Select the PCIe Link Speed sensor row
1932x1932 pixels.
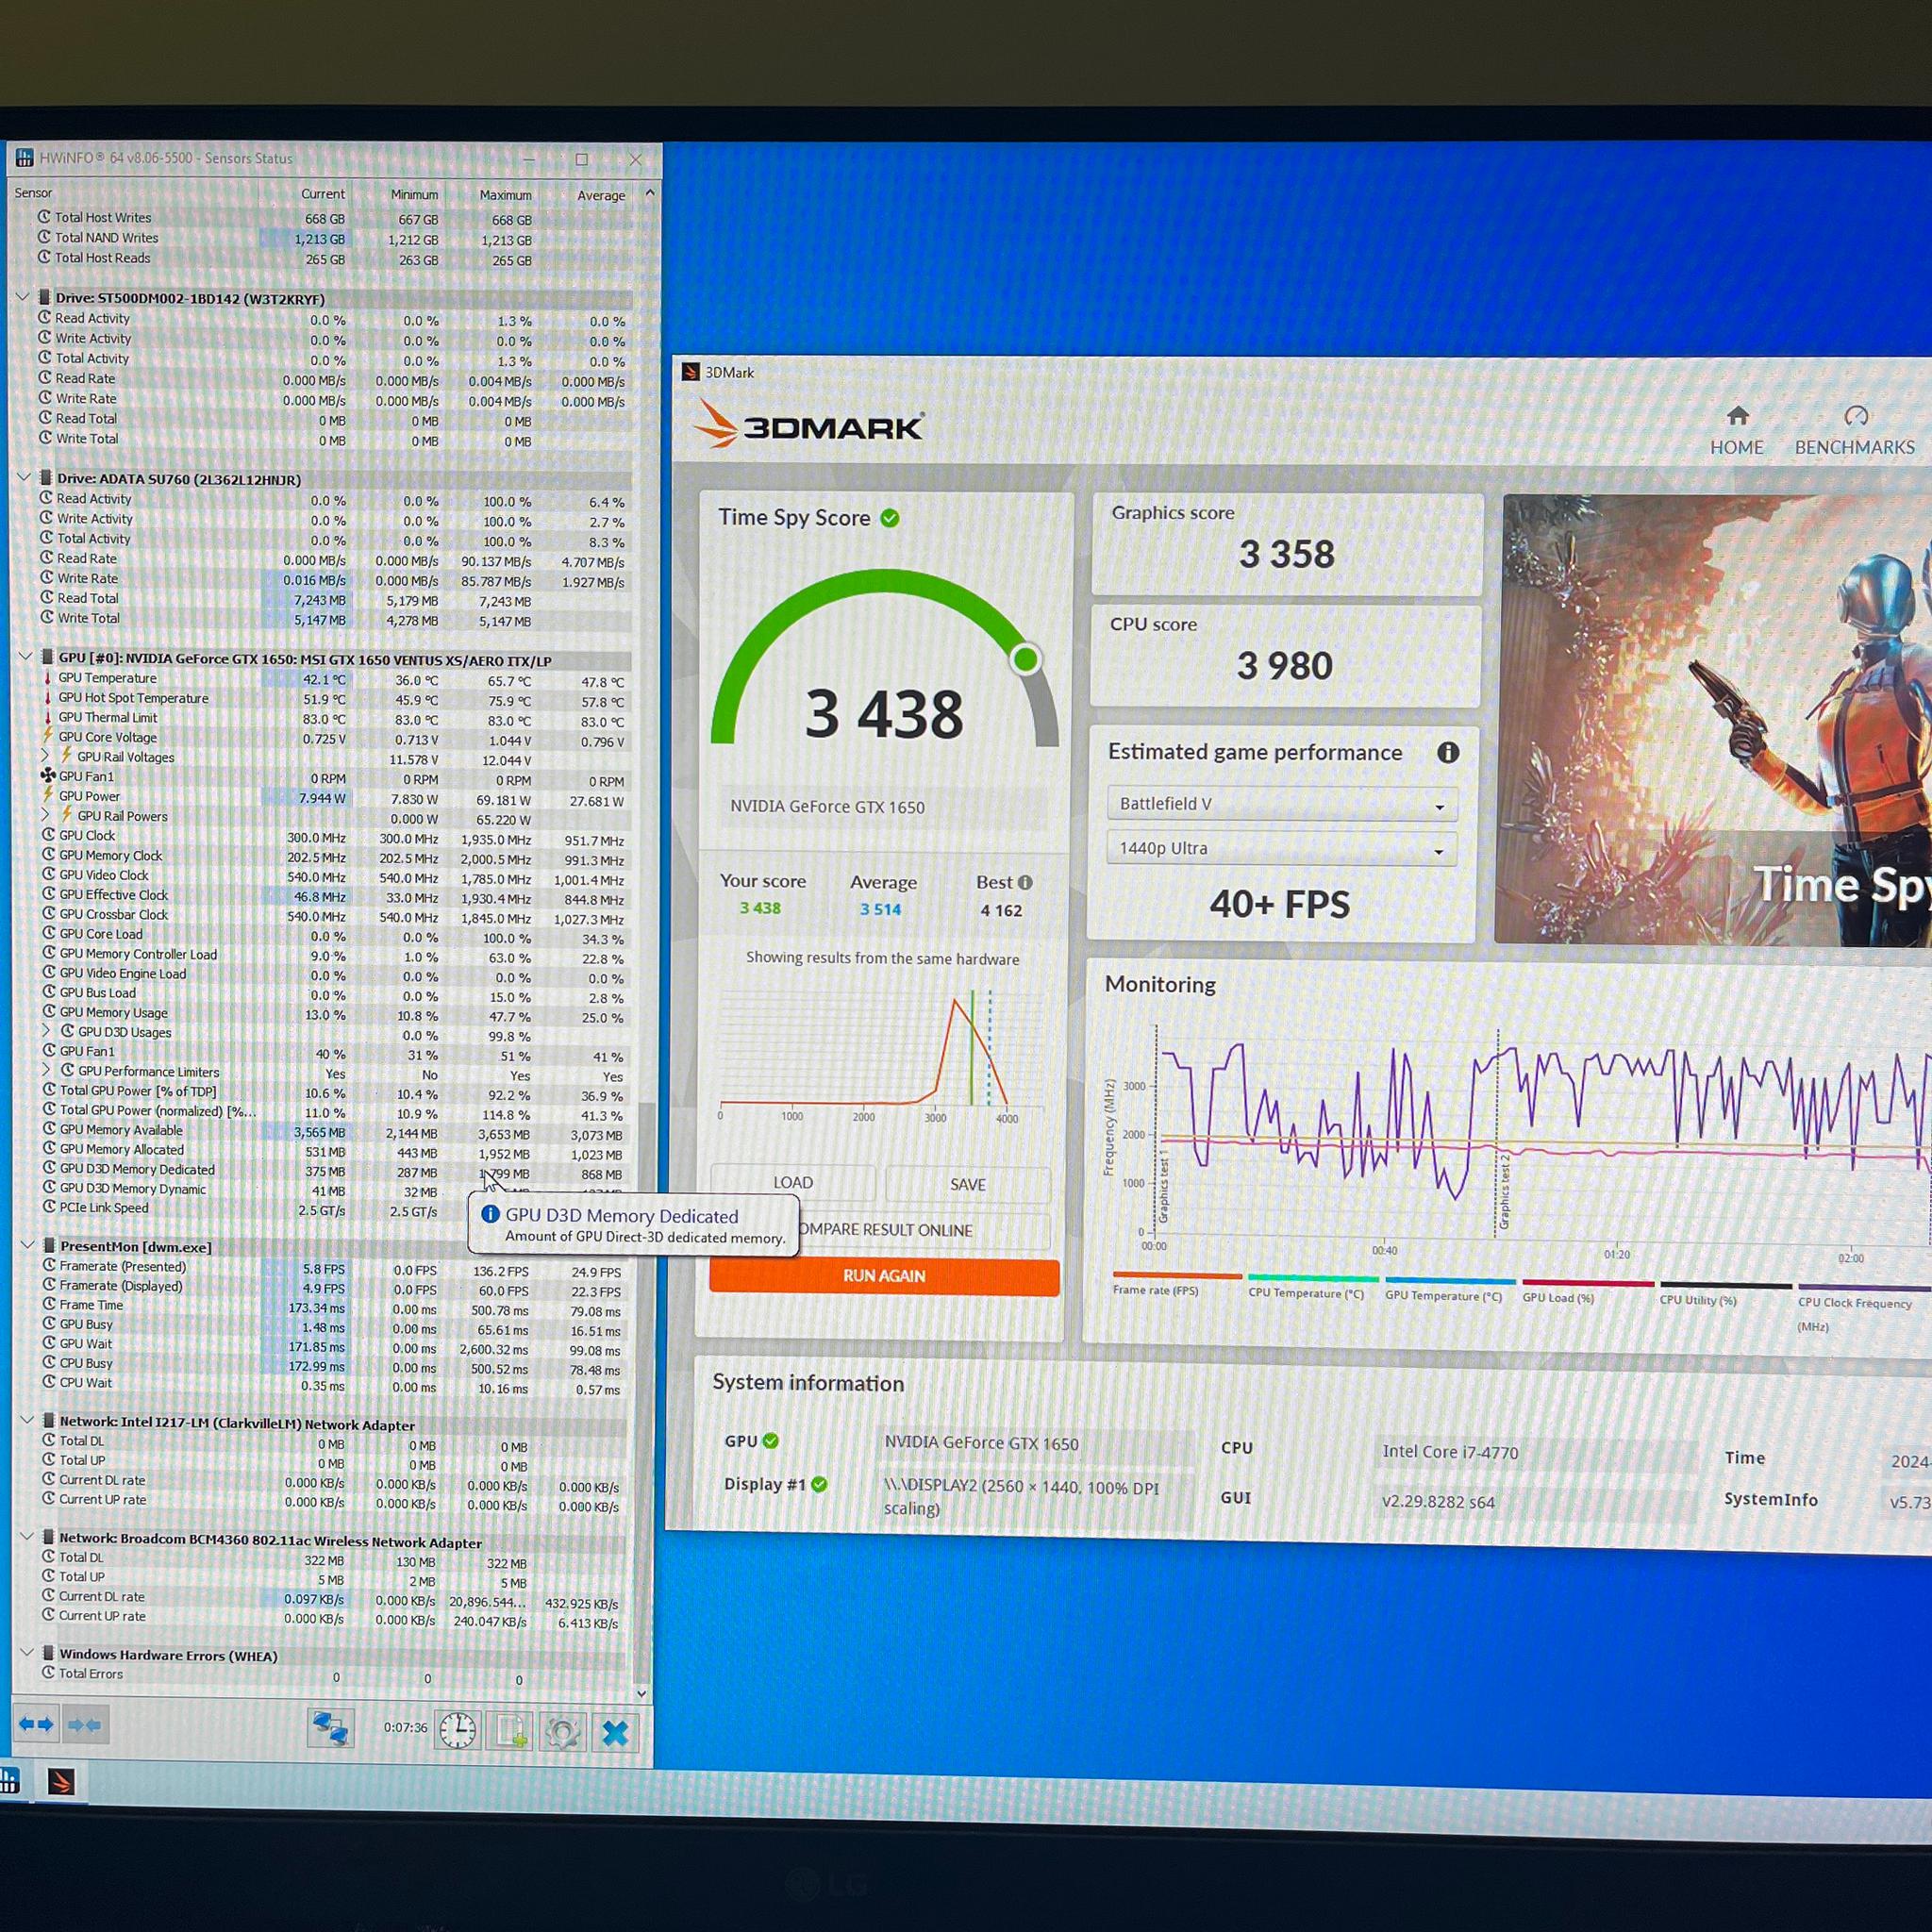coord(335,1208)
